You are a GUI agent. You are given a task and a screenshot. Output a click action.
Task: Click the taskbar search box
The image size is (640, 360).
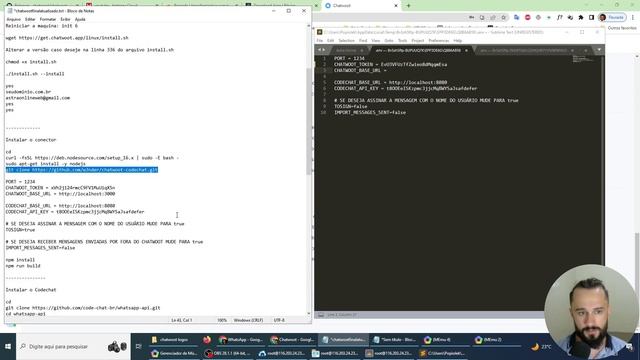(73, 347)
